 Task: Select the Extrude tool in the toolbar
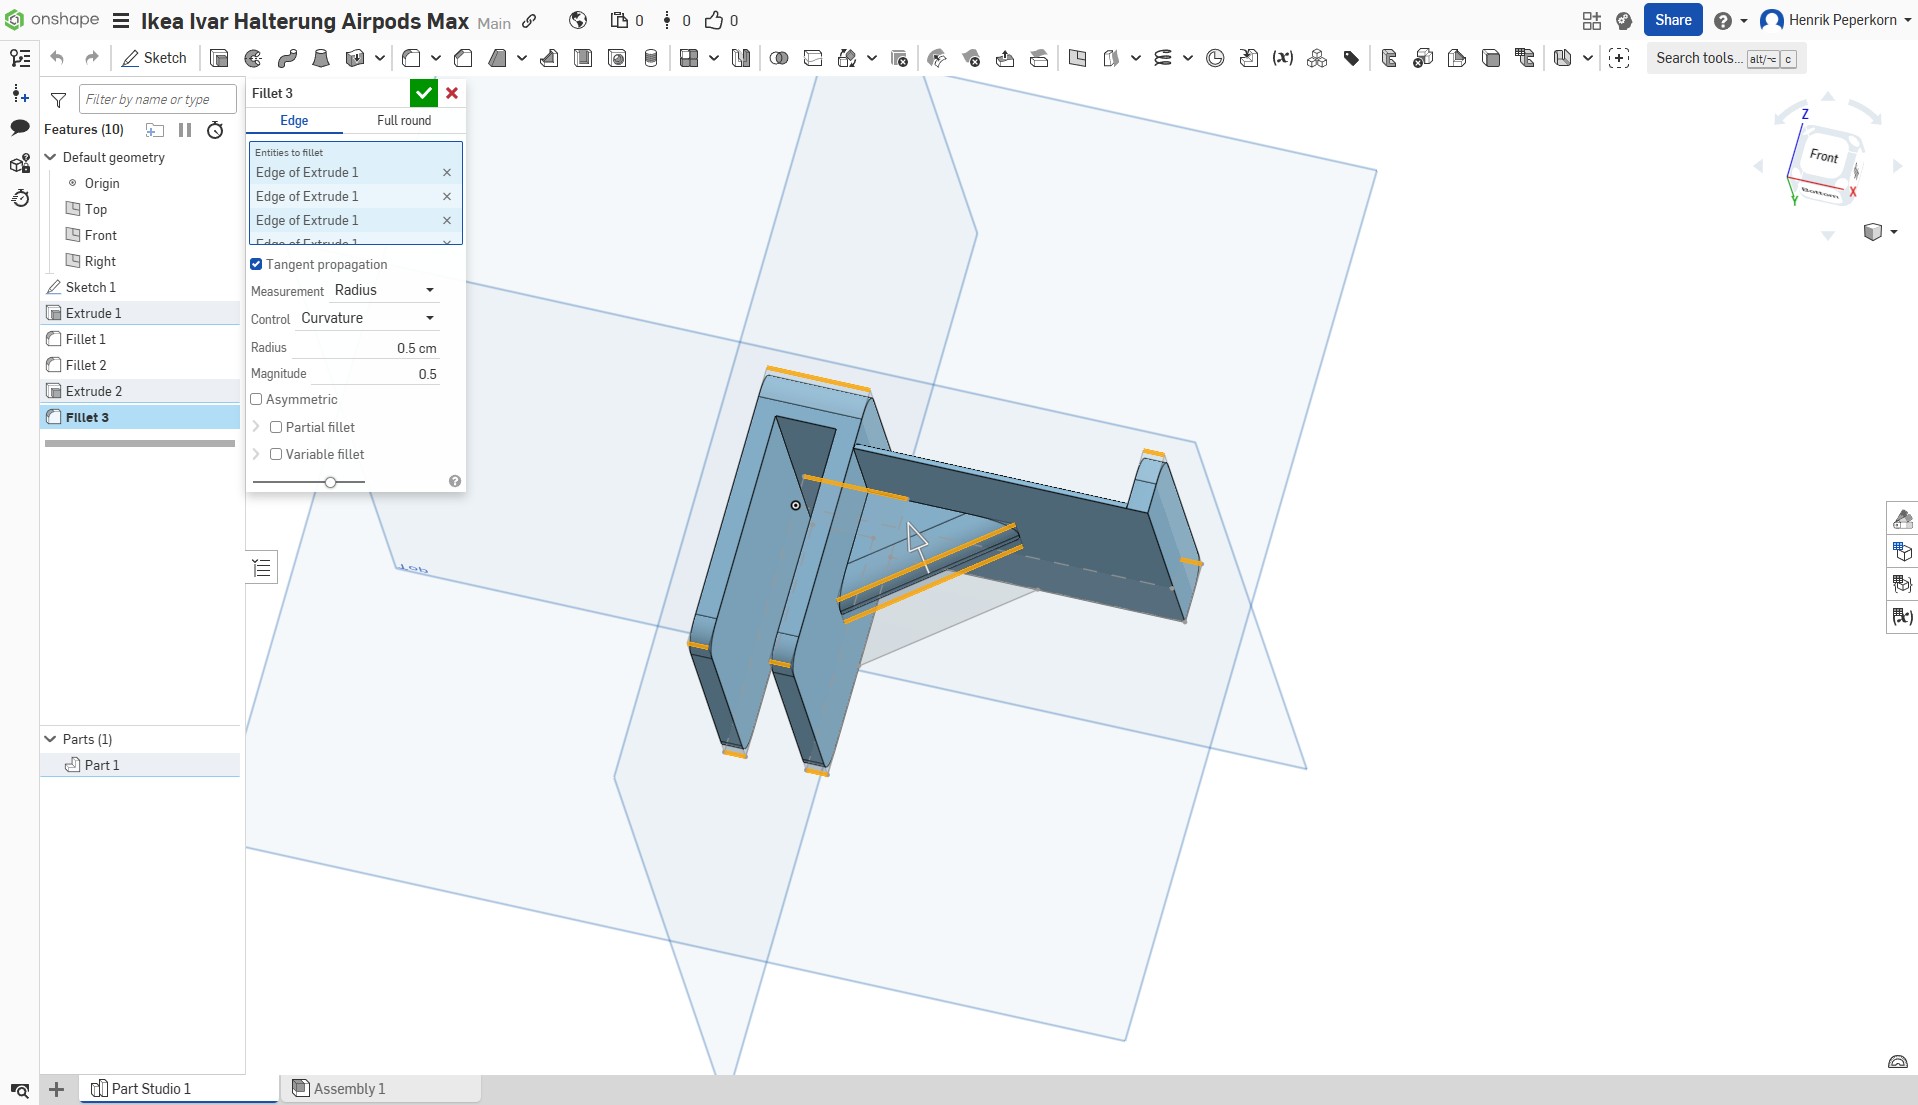click(x=219, y=58)
